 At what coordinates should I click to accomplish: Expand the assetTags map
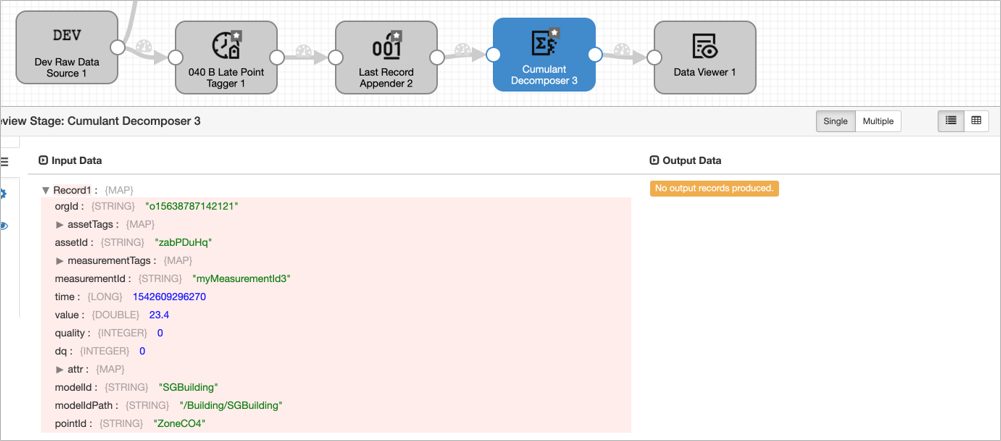[x=60, y=224]
